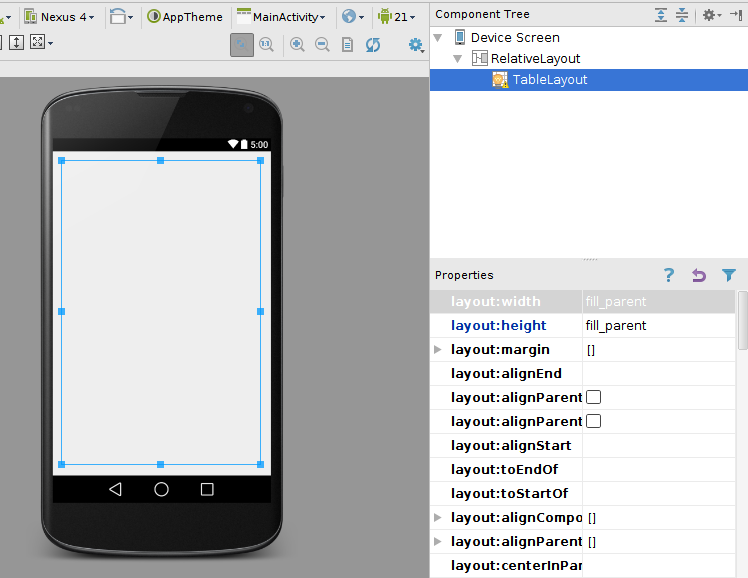
Task: Toggle the expert properties filter
Action: pos(729,275)
